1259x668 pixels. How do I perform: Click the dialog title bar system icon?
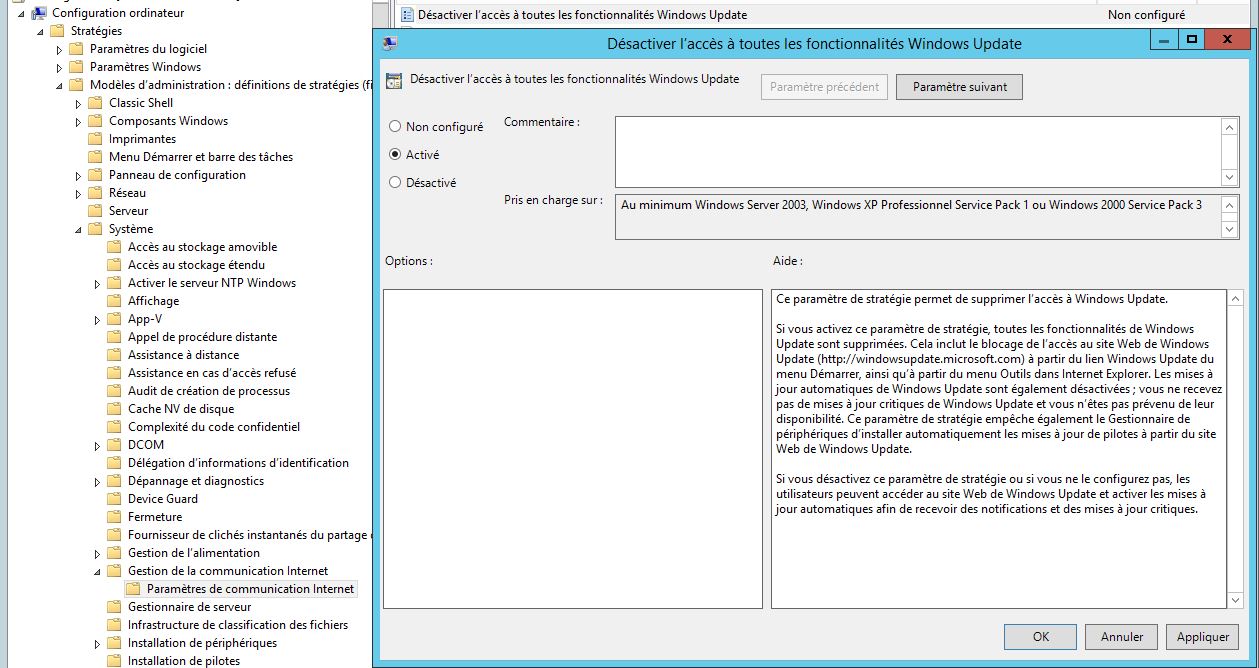[390, 43]
